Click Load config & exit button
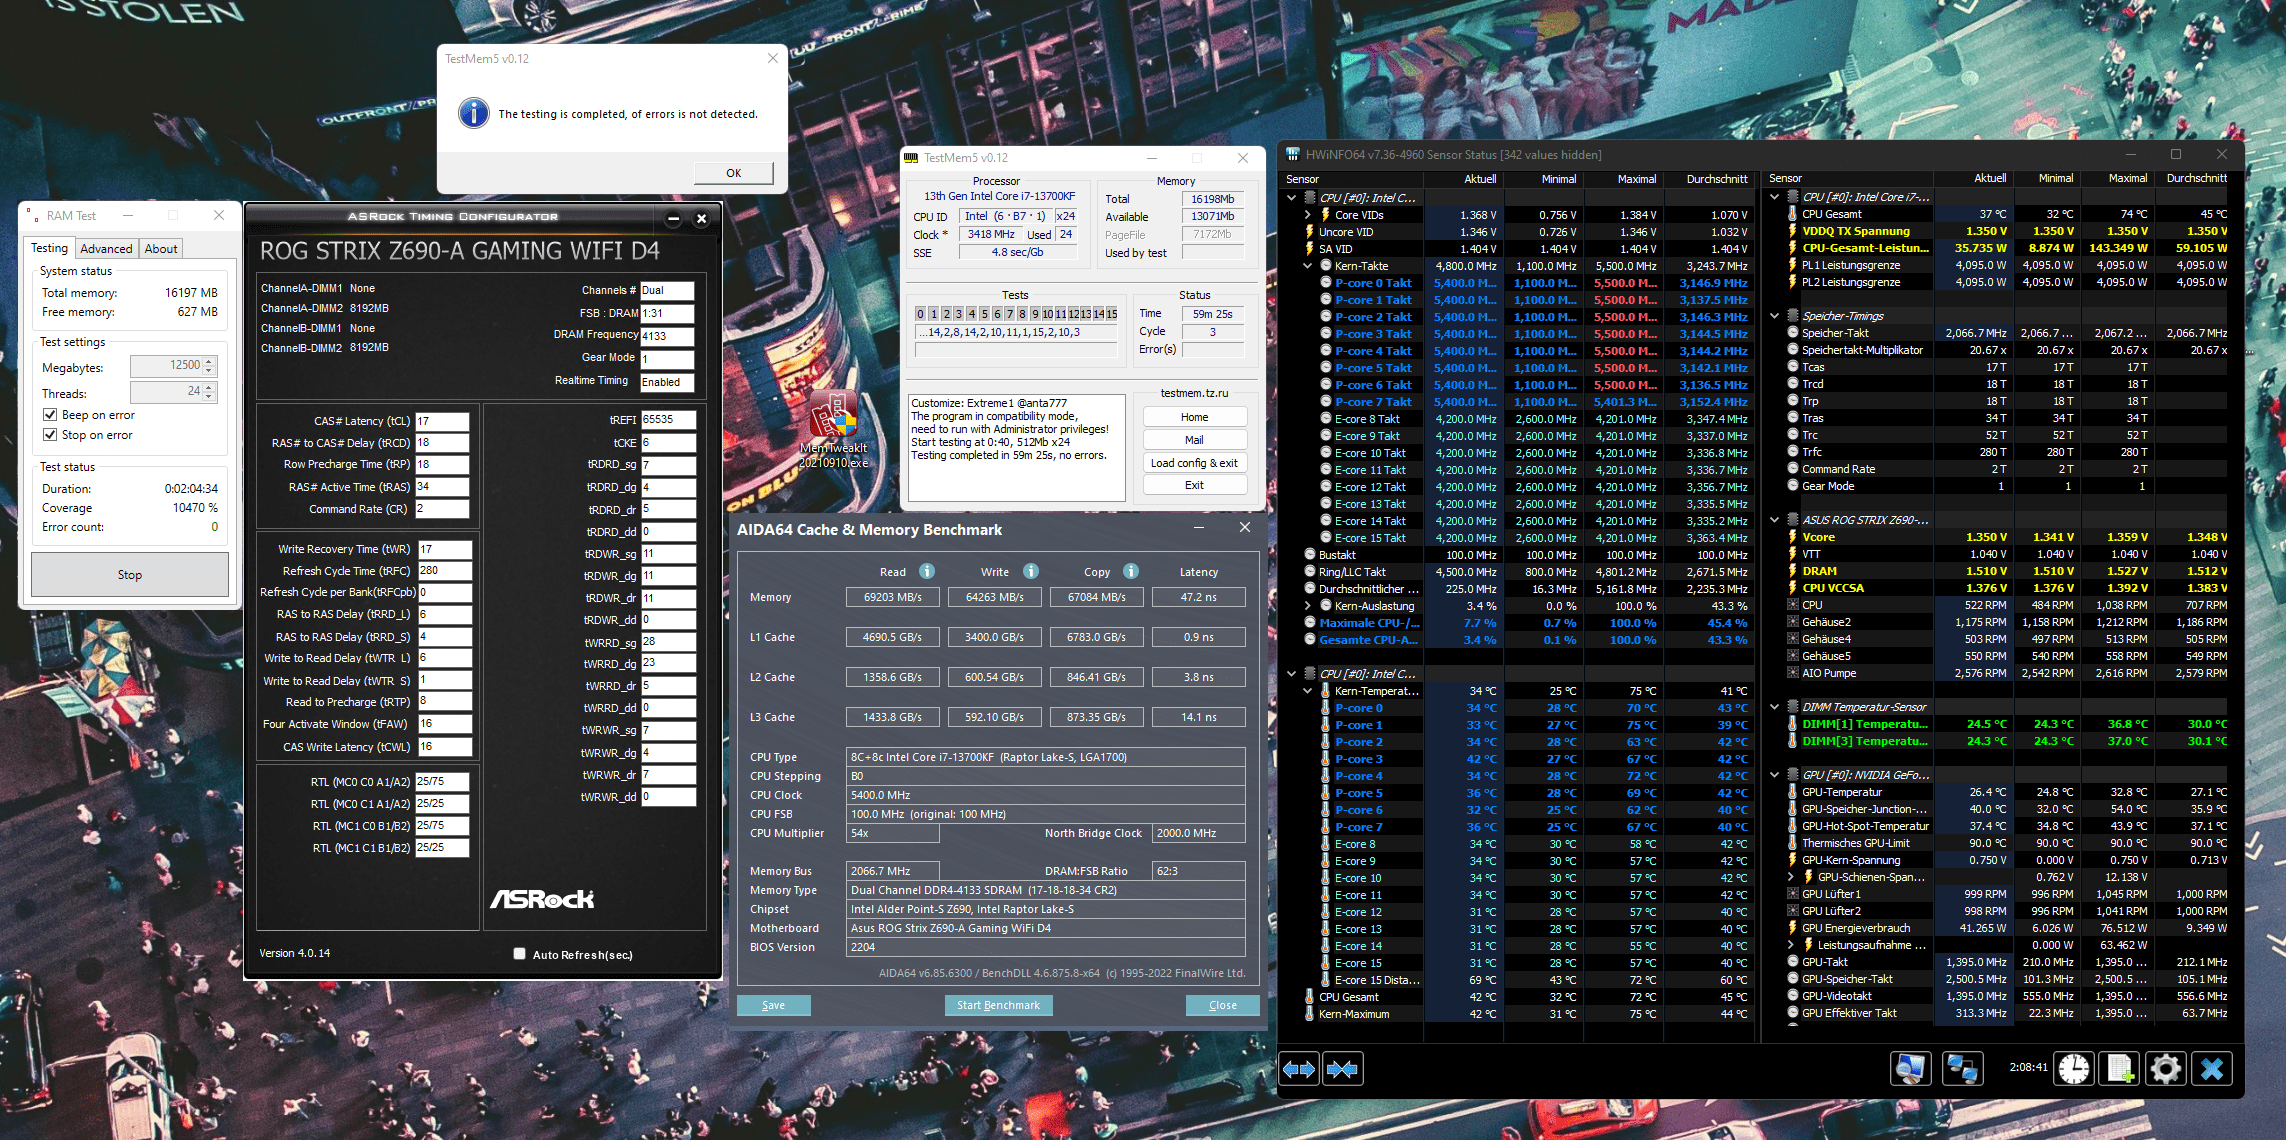The height and width of the screenshot is (1140, 2286). pos(1194,463)
